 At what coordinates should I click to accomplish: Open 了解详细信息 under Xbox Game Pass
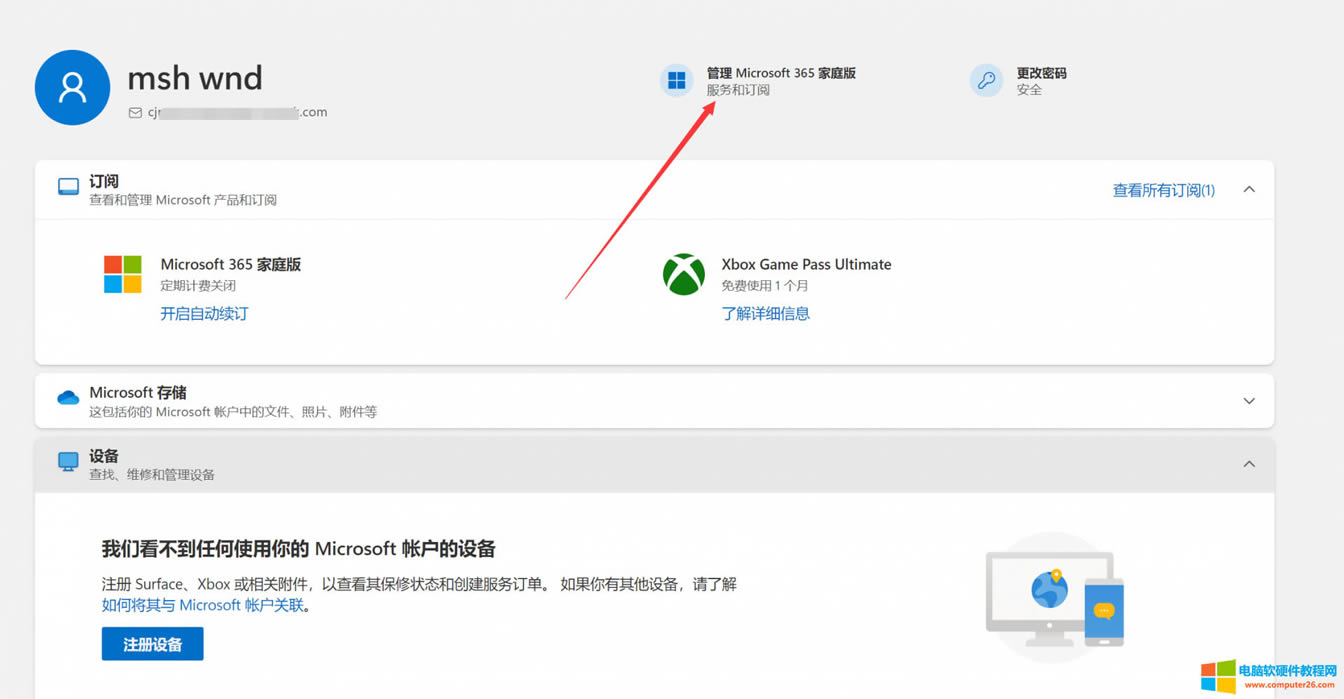766,313
